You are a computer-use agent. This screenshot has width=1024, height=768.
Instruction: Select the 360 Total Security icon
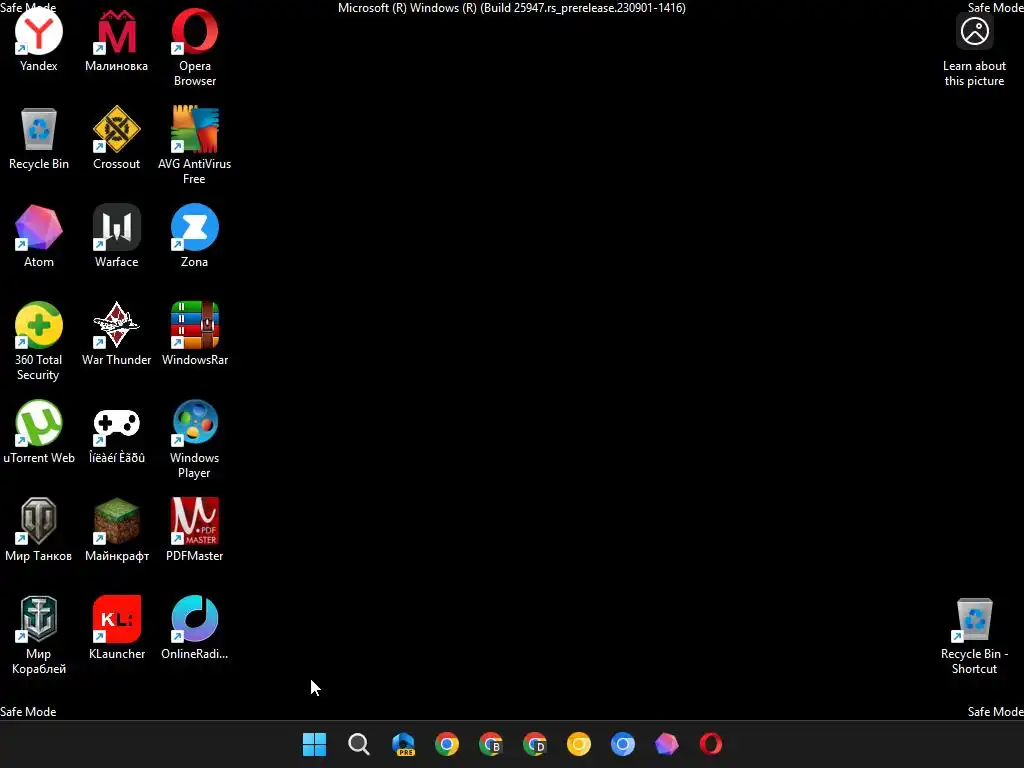39,325
